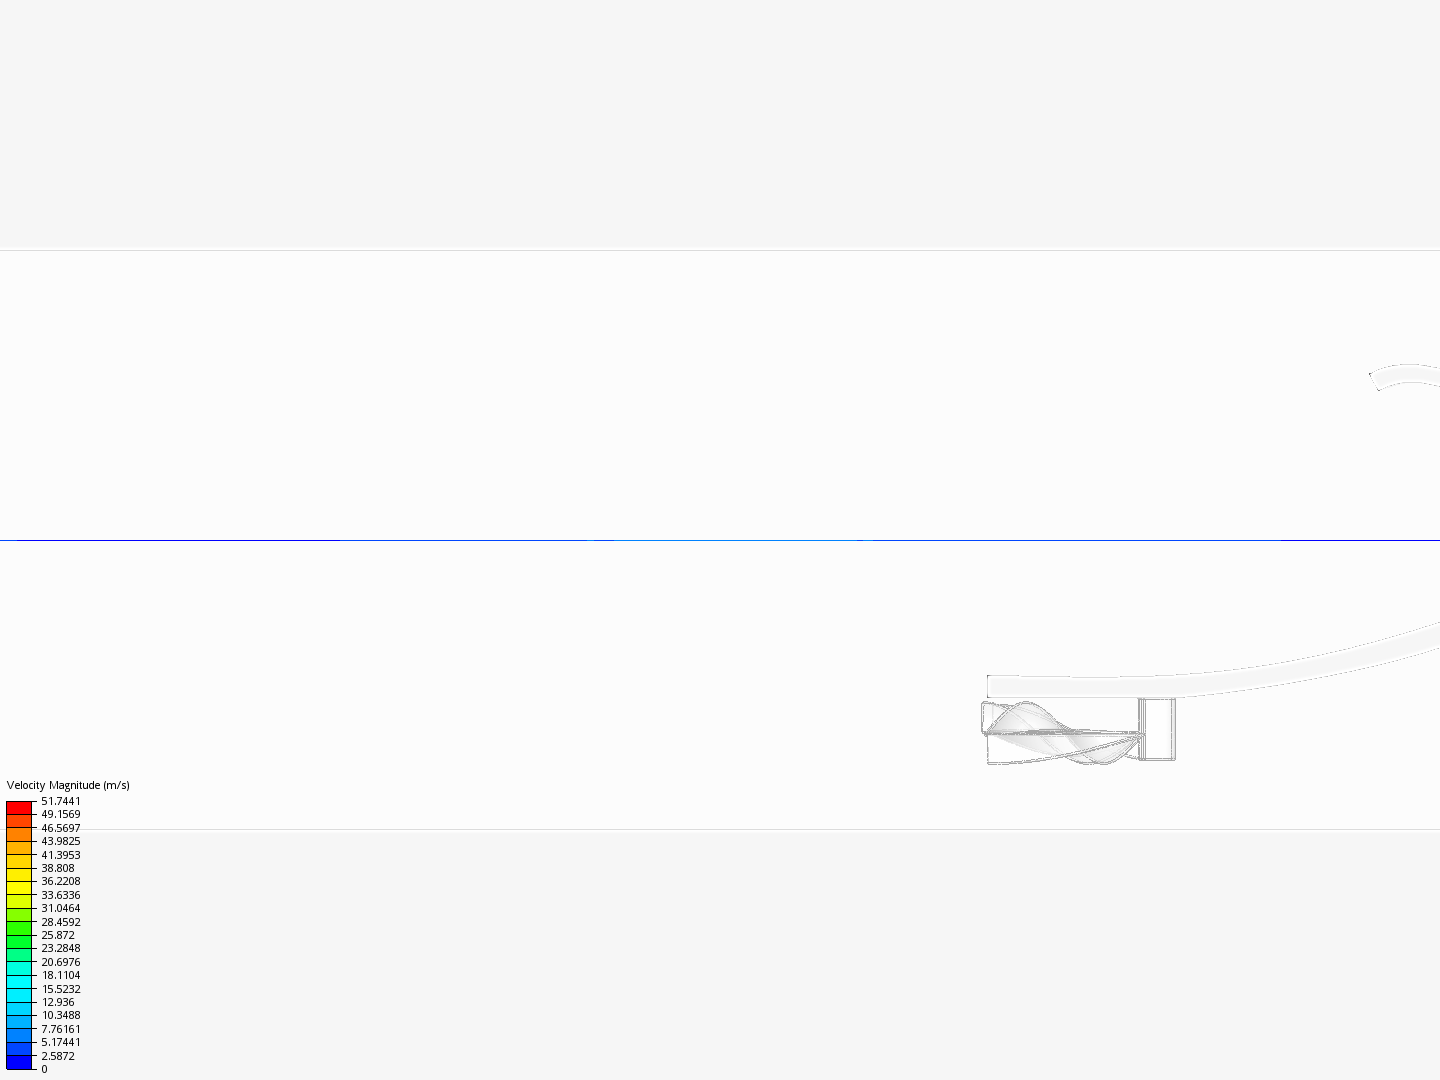Select the 2.5872 legend value
This screenshot has height=1080, width=1440.
58,1056
